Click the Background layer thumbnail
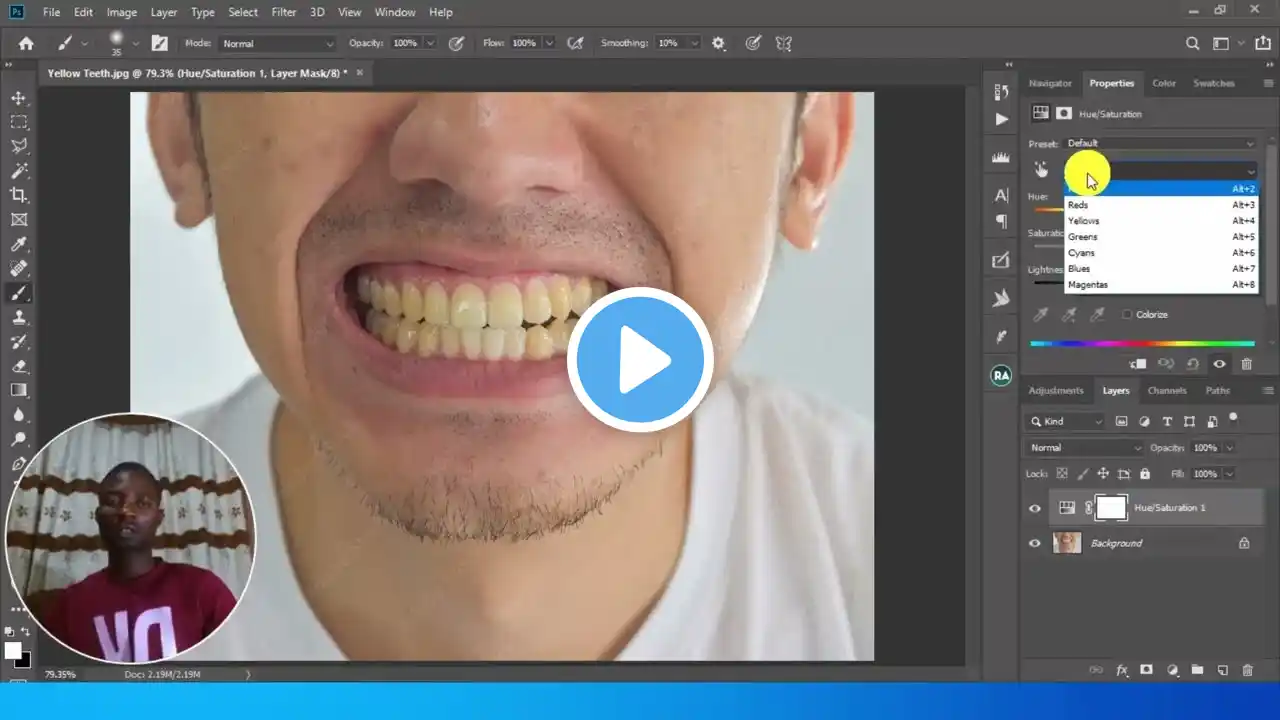Screen dimensions: 1280x720 tap(1066, 543)
